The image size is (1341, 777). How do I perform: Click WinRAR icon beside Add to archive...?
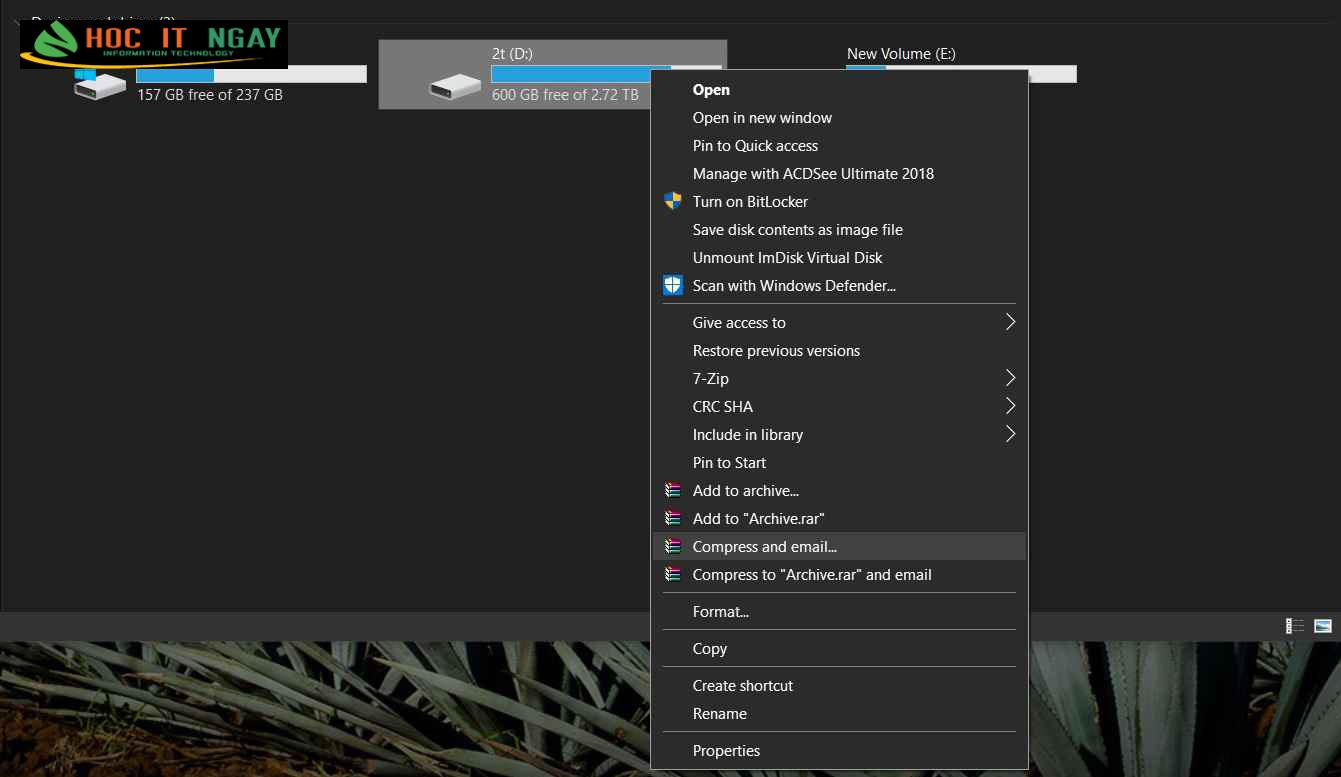point(673,491)
